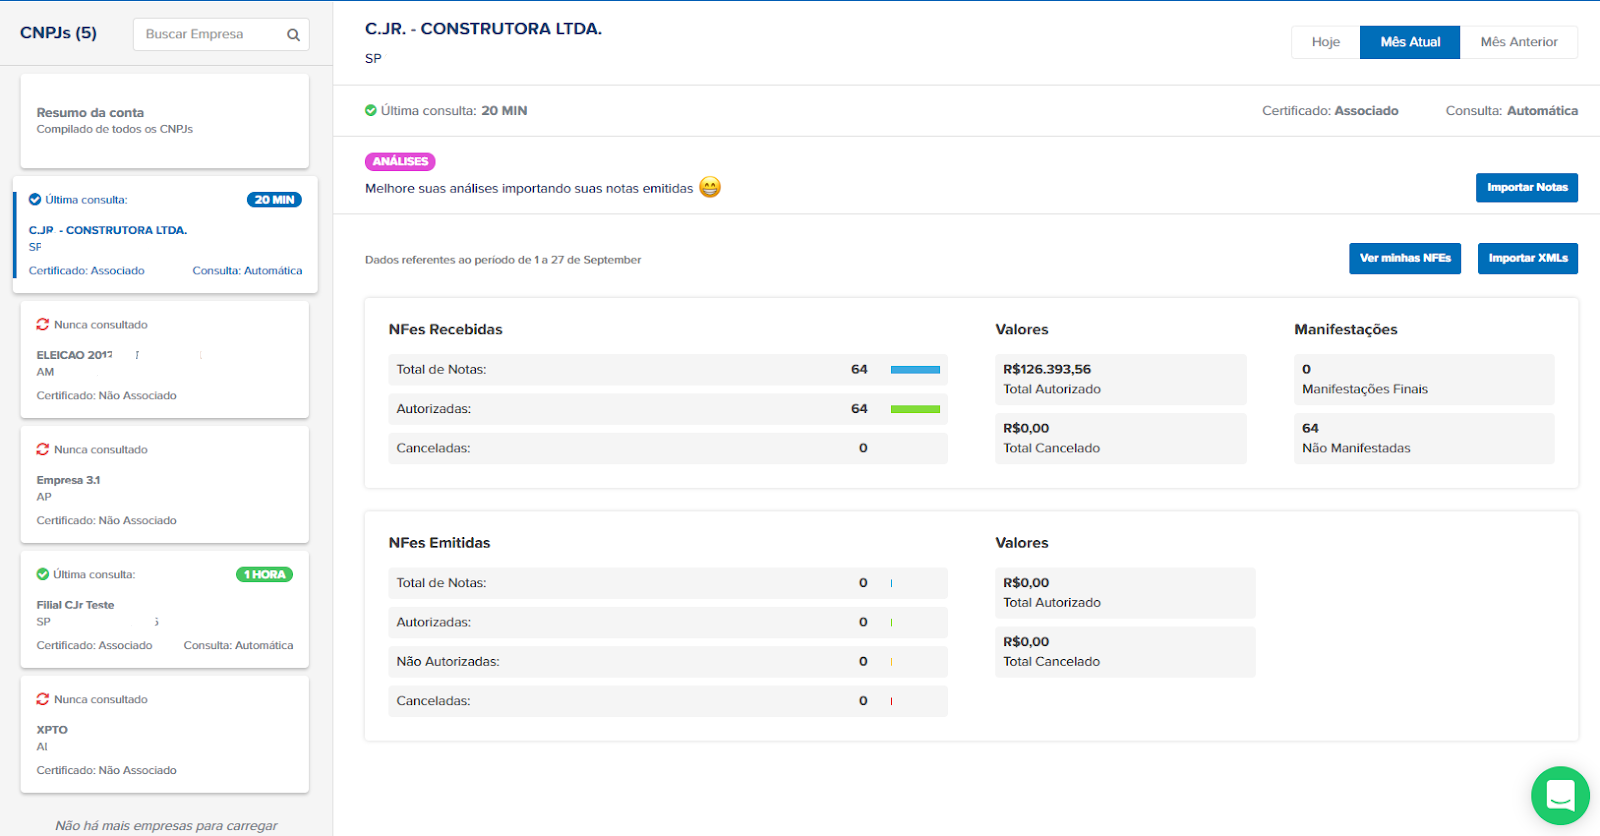
Task: Switch to the Mês Anterior tab
Action: pos(1519,42)
